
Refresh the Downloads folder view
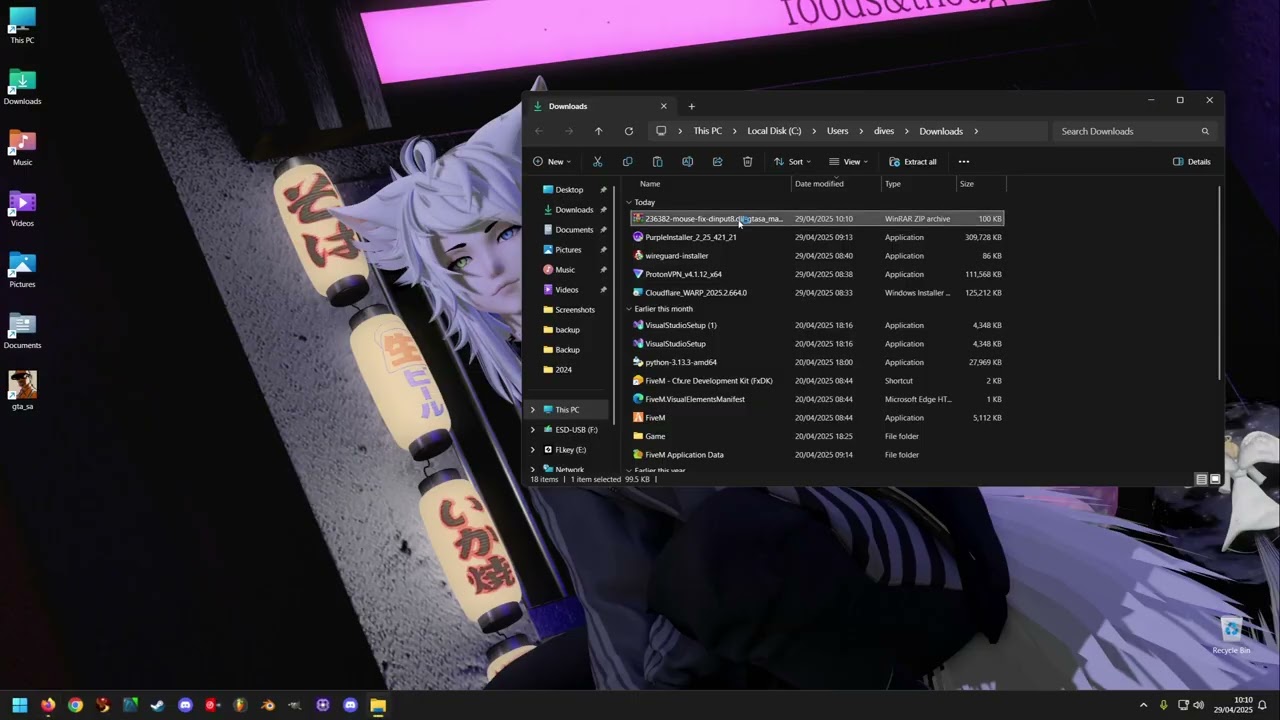tap(628, 131)
